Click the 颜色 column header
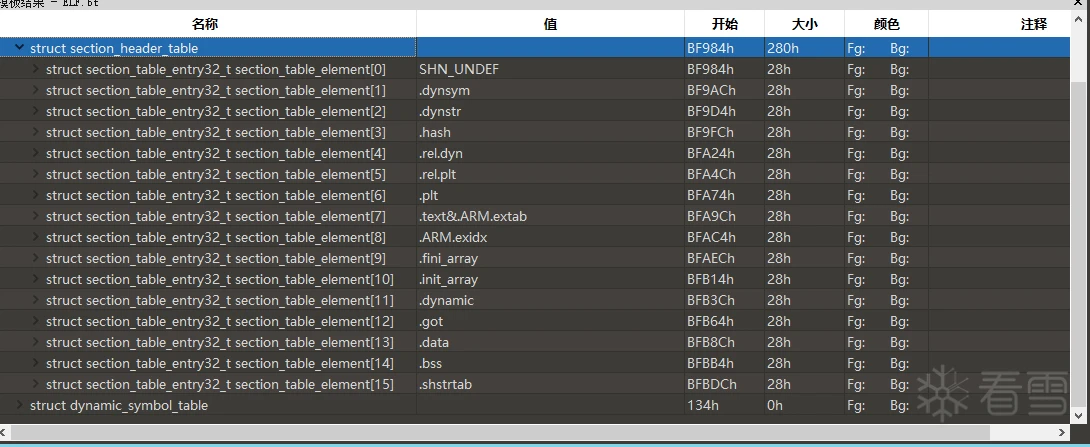Image resolution: width=1090 pixels, height=447 pixels. click(x=886, y=24)
